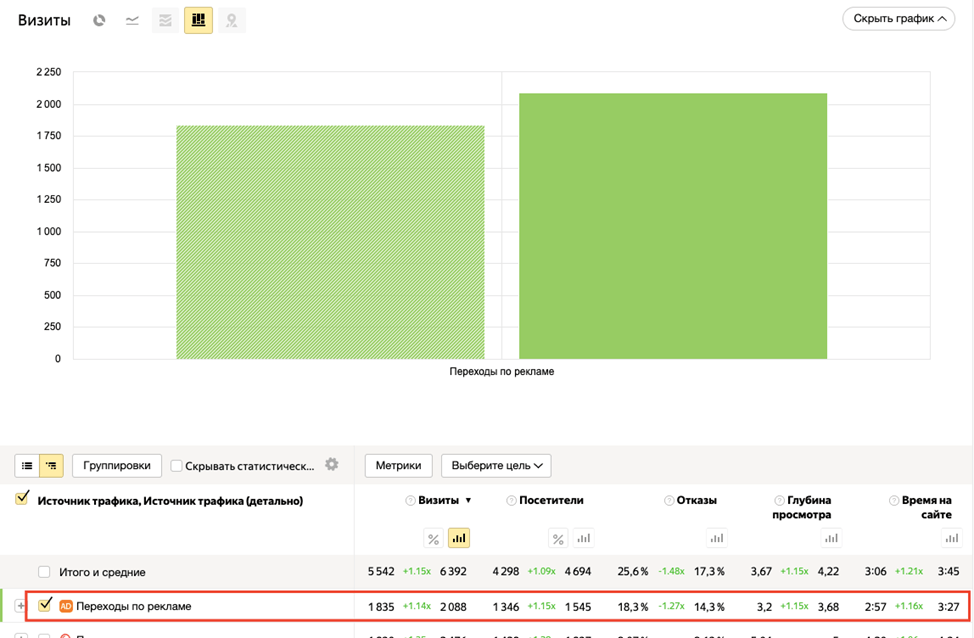The height and width of the screenshot is (638, 974).
Task: Expand the Переходы по рекламе row
Action: pyautogui.click(x=20, y=606)
